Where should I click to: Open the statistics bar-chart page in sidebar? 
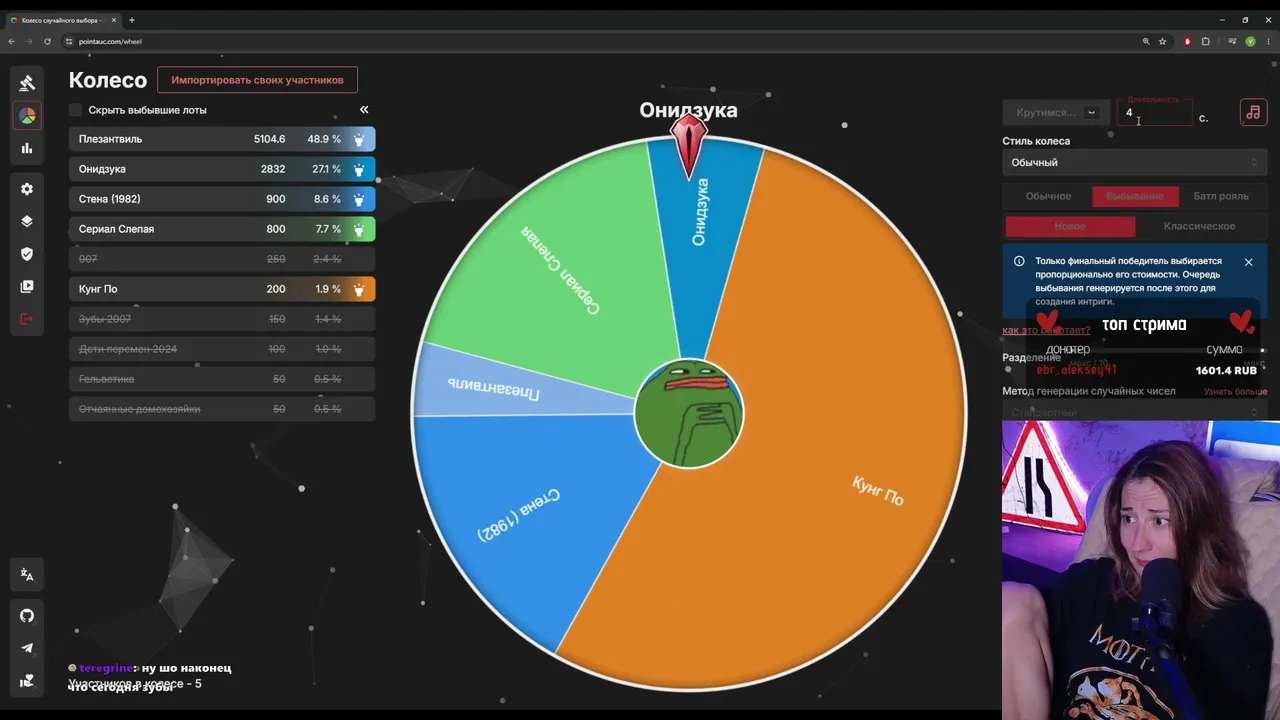pyautogui.click(x=27, y=149)
